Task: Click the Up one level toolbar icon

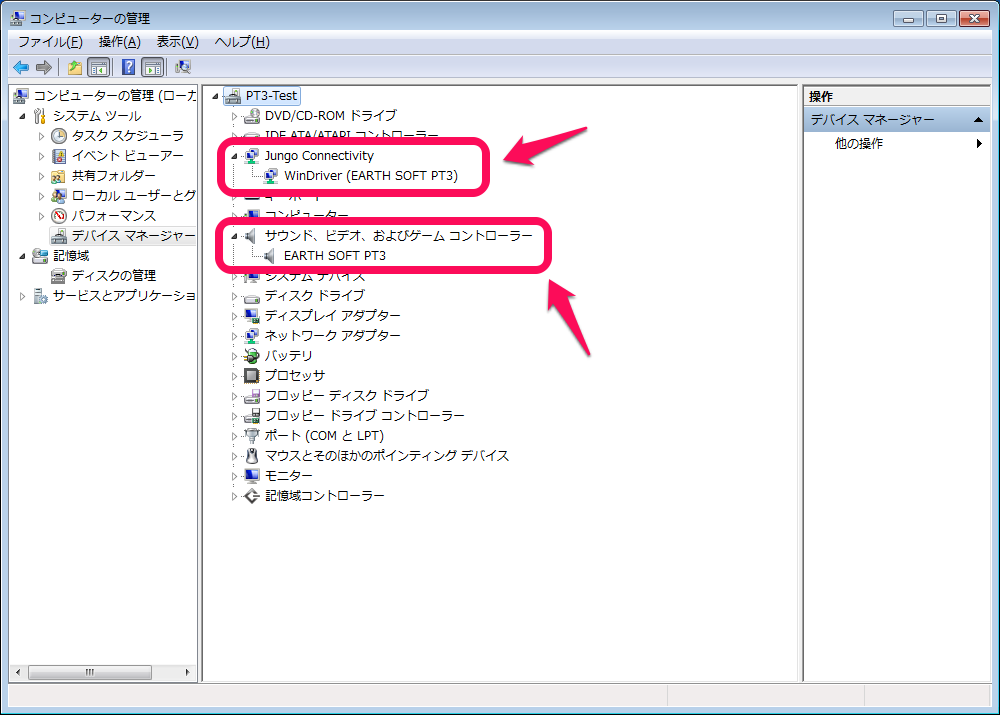Action: [75, 67]
